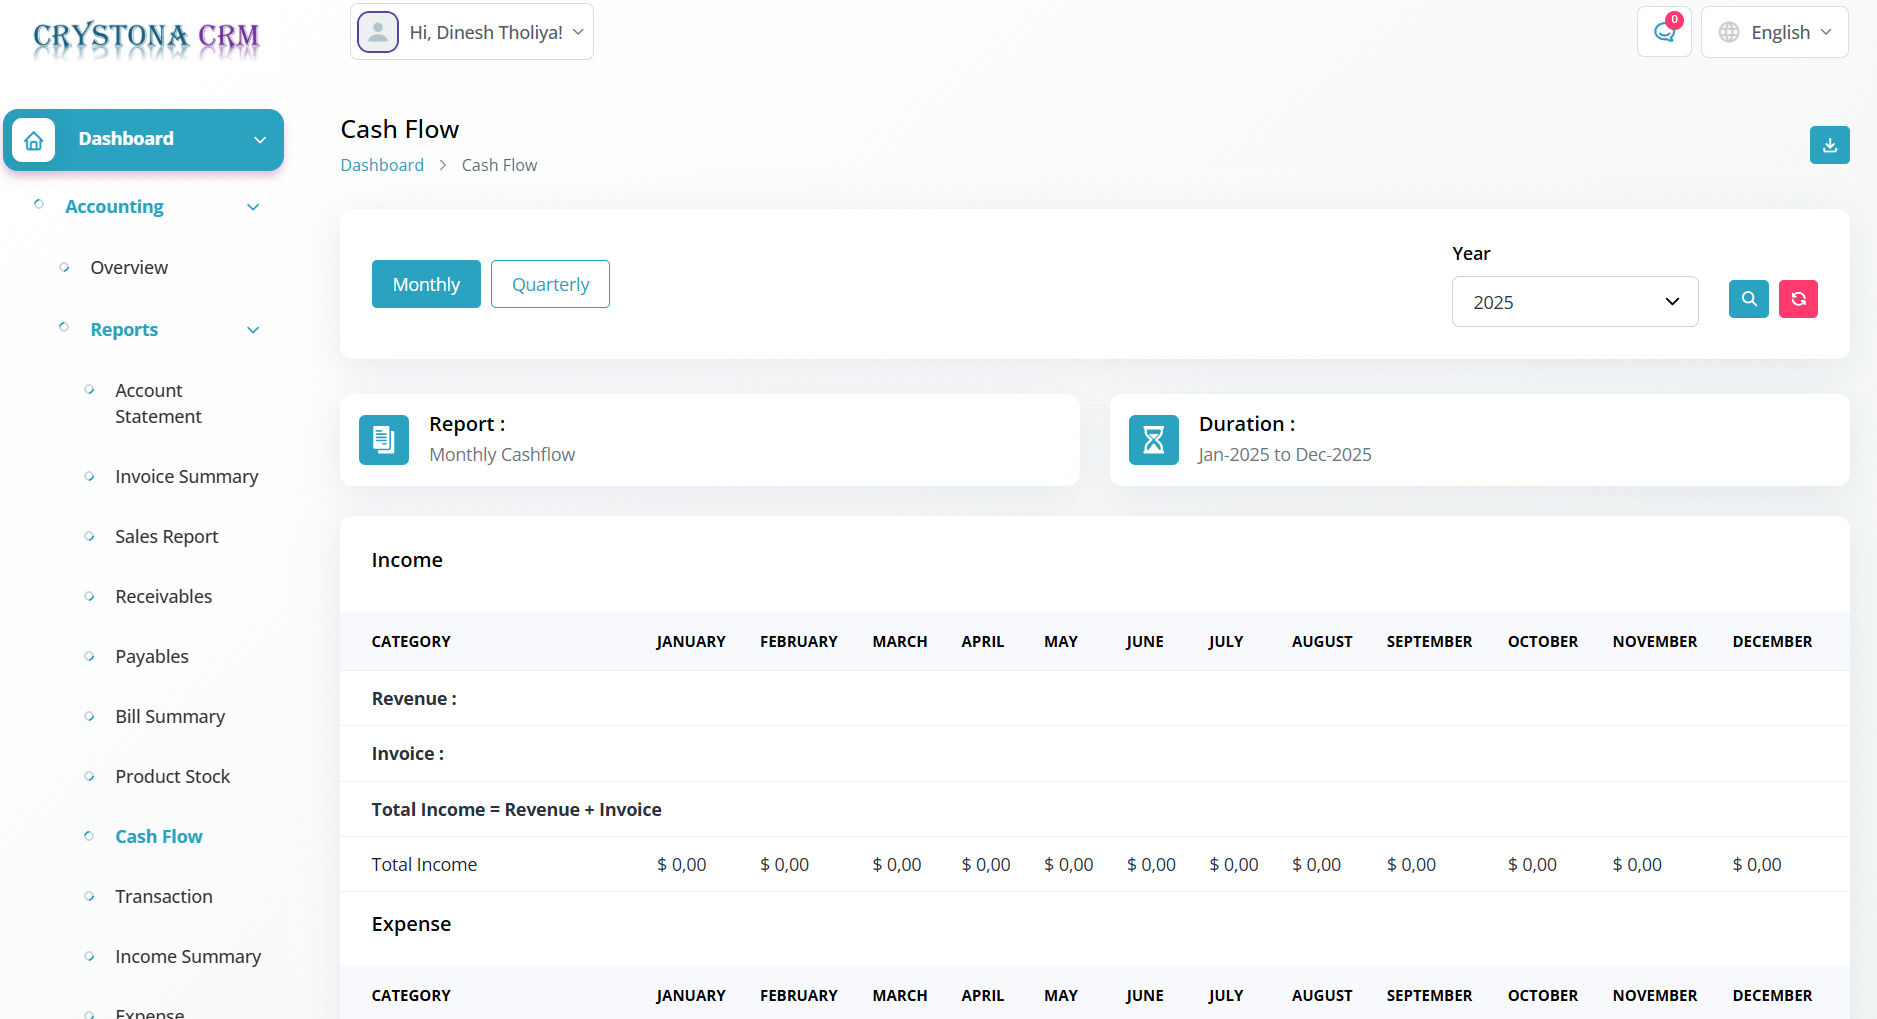Viewport: 1877px width, 1019px height.
Task: Switch to Monthly cashflow view
Action: 426,284
